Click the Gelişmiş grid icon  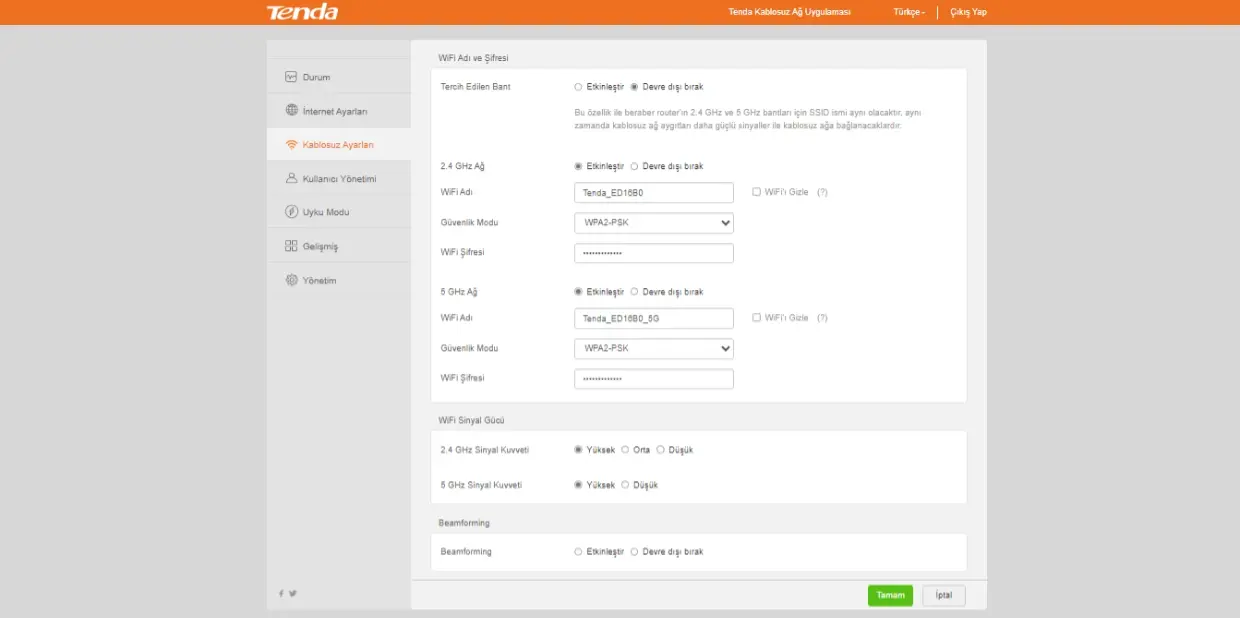click(291, 246)
